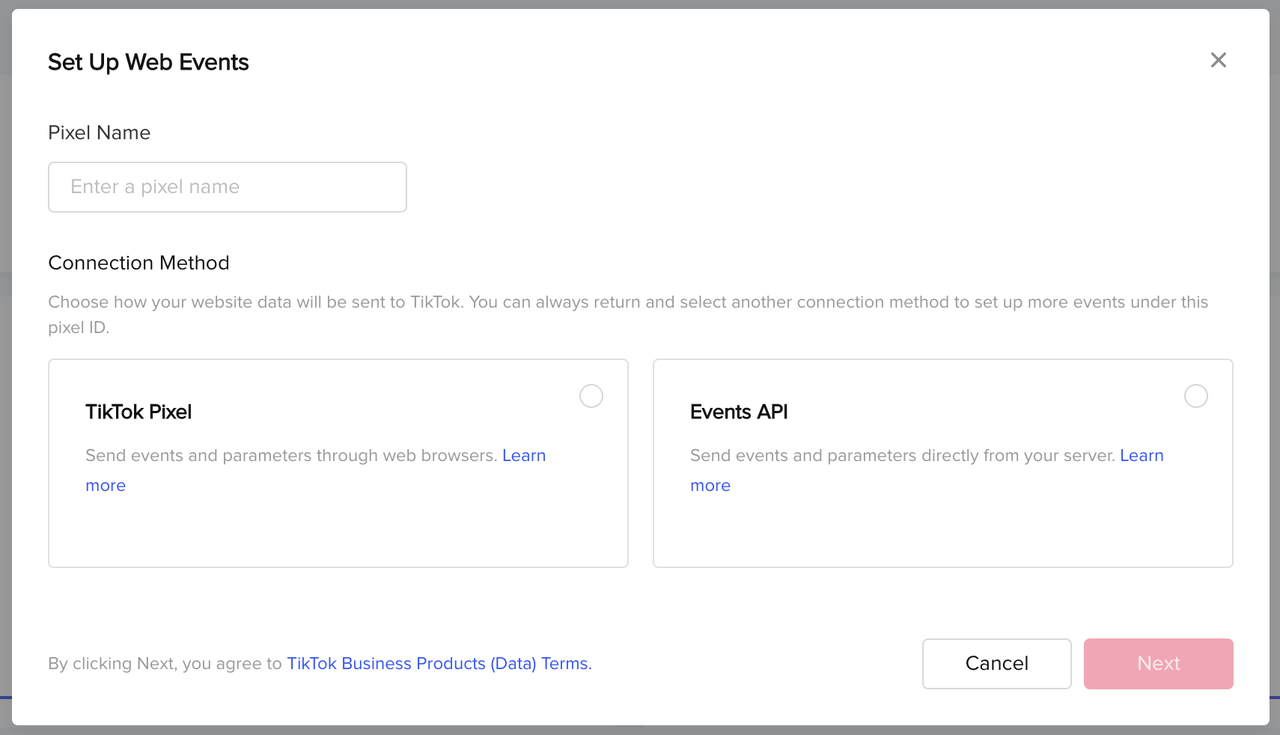Viewport: 1280px width, 735px height.
Task: Click the TikTok Pixel card title
Action: (138, 412)
